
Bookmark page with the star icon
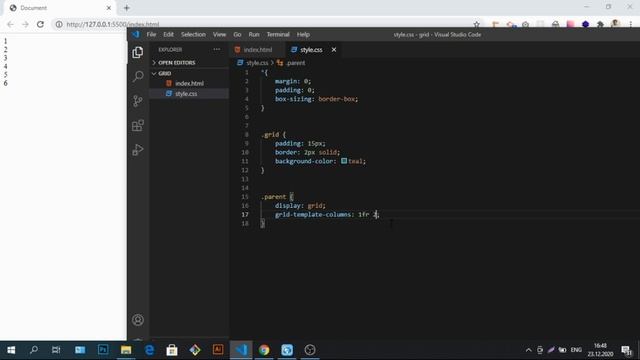tap(476, 24)
